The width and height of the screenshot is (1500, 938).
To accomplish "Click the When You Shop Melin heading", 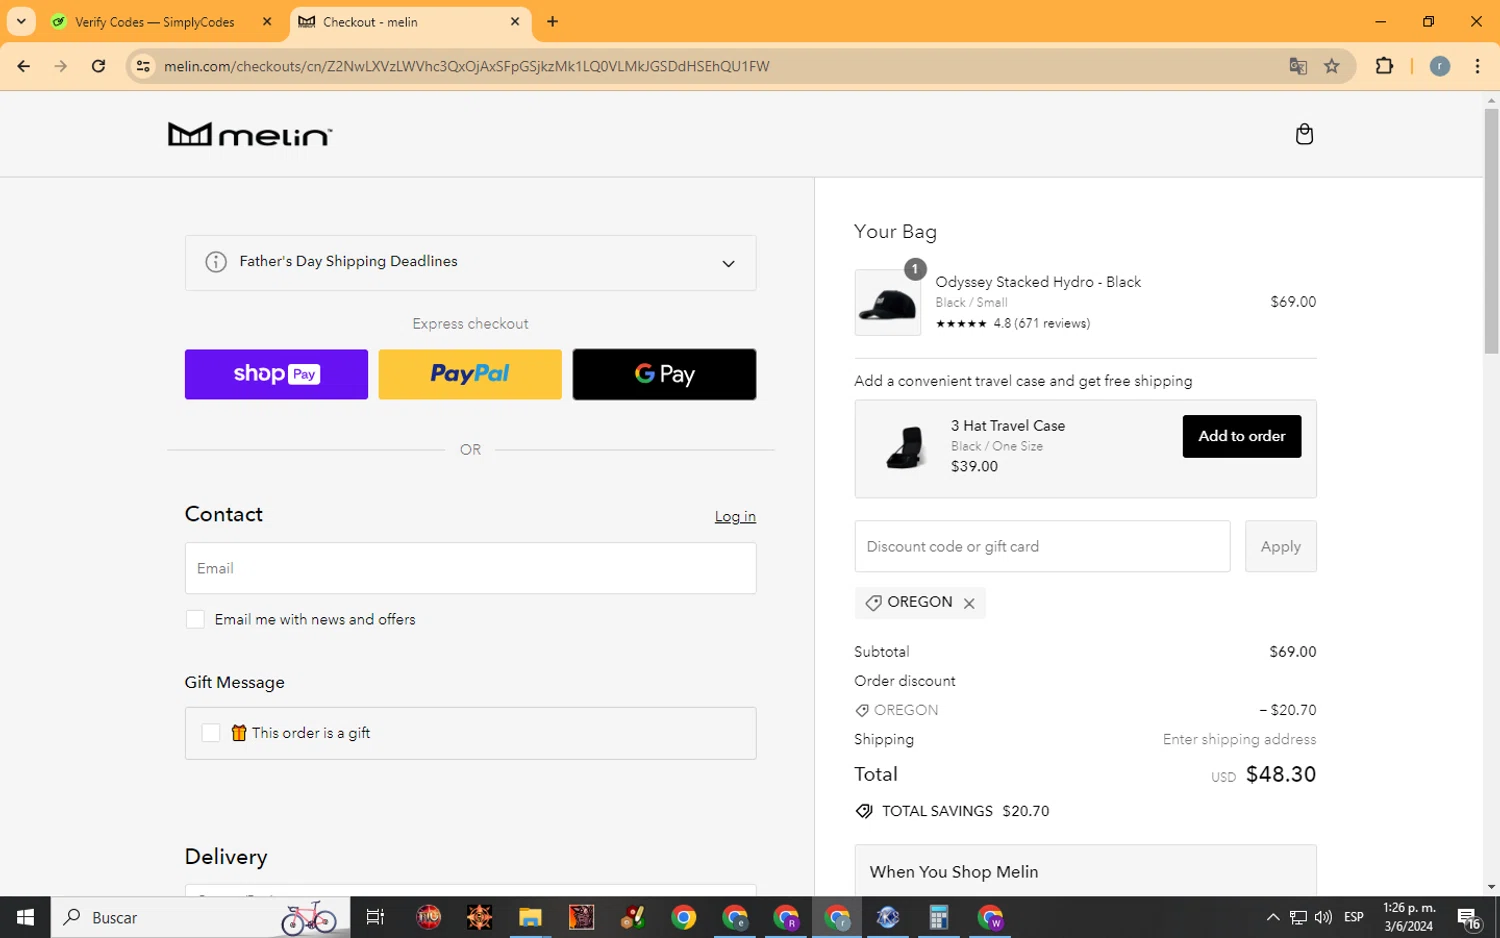I will click(x=953, y=872).
